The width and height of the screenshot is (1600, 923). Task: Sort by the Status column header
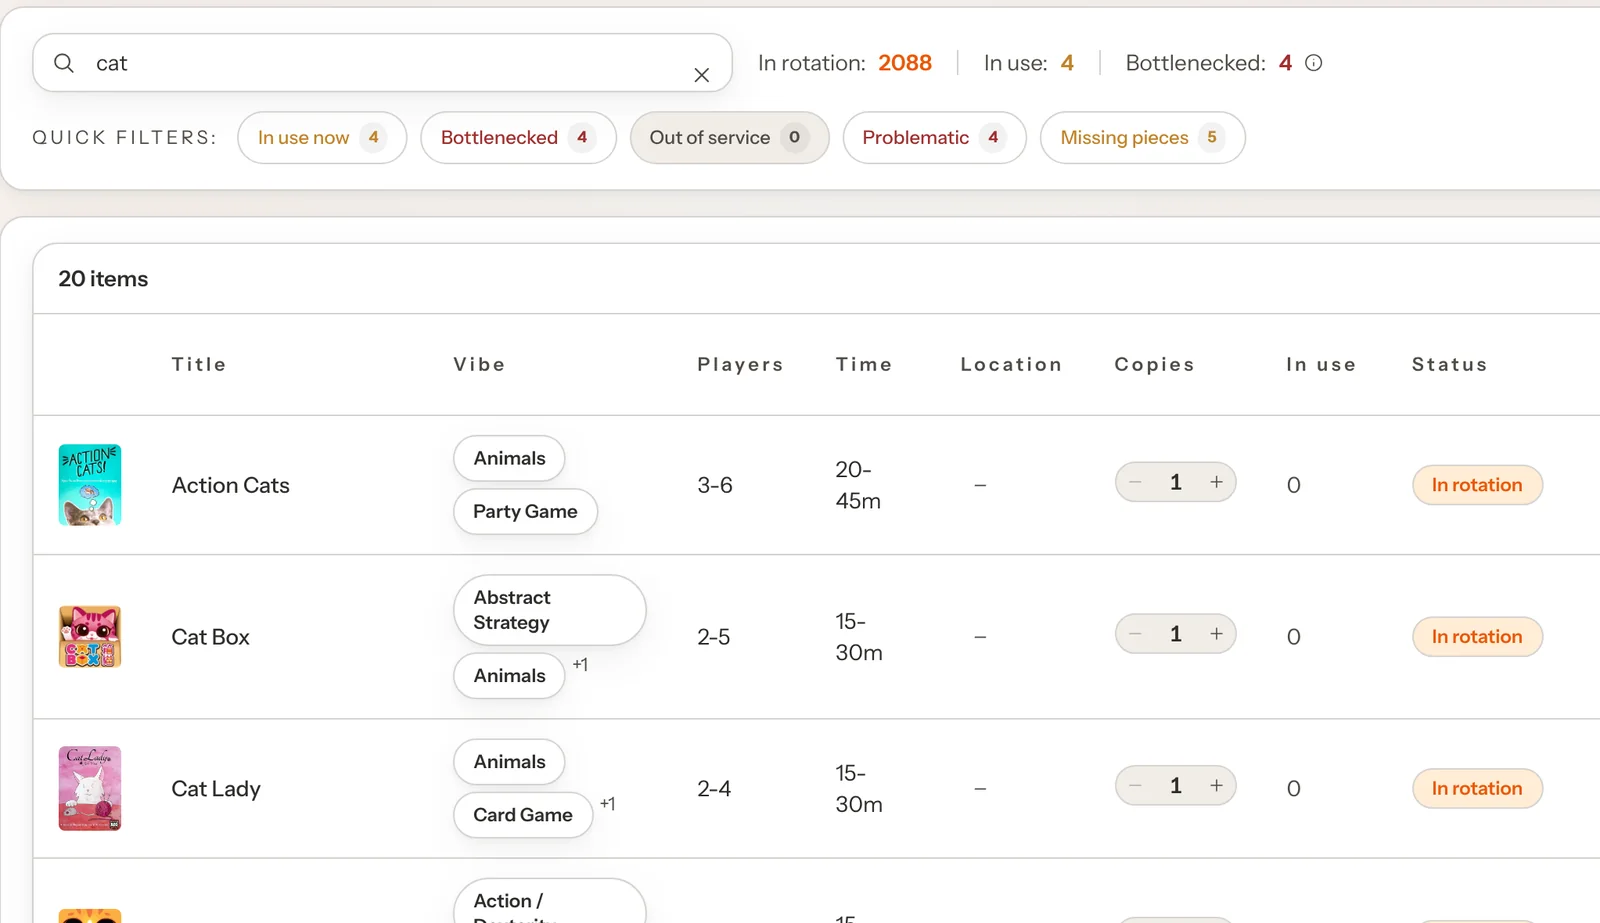tap(1450, 365)
